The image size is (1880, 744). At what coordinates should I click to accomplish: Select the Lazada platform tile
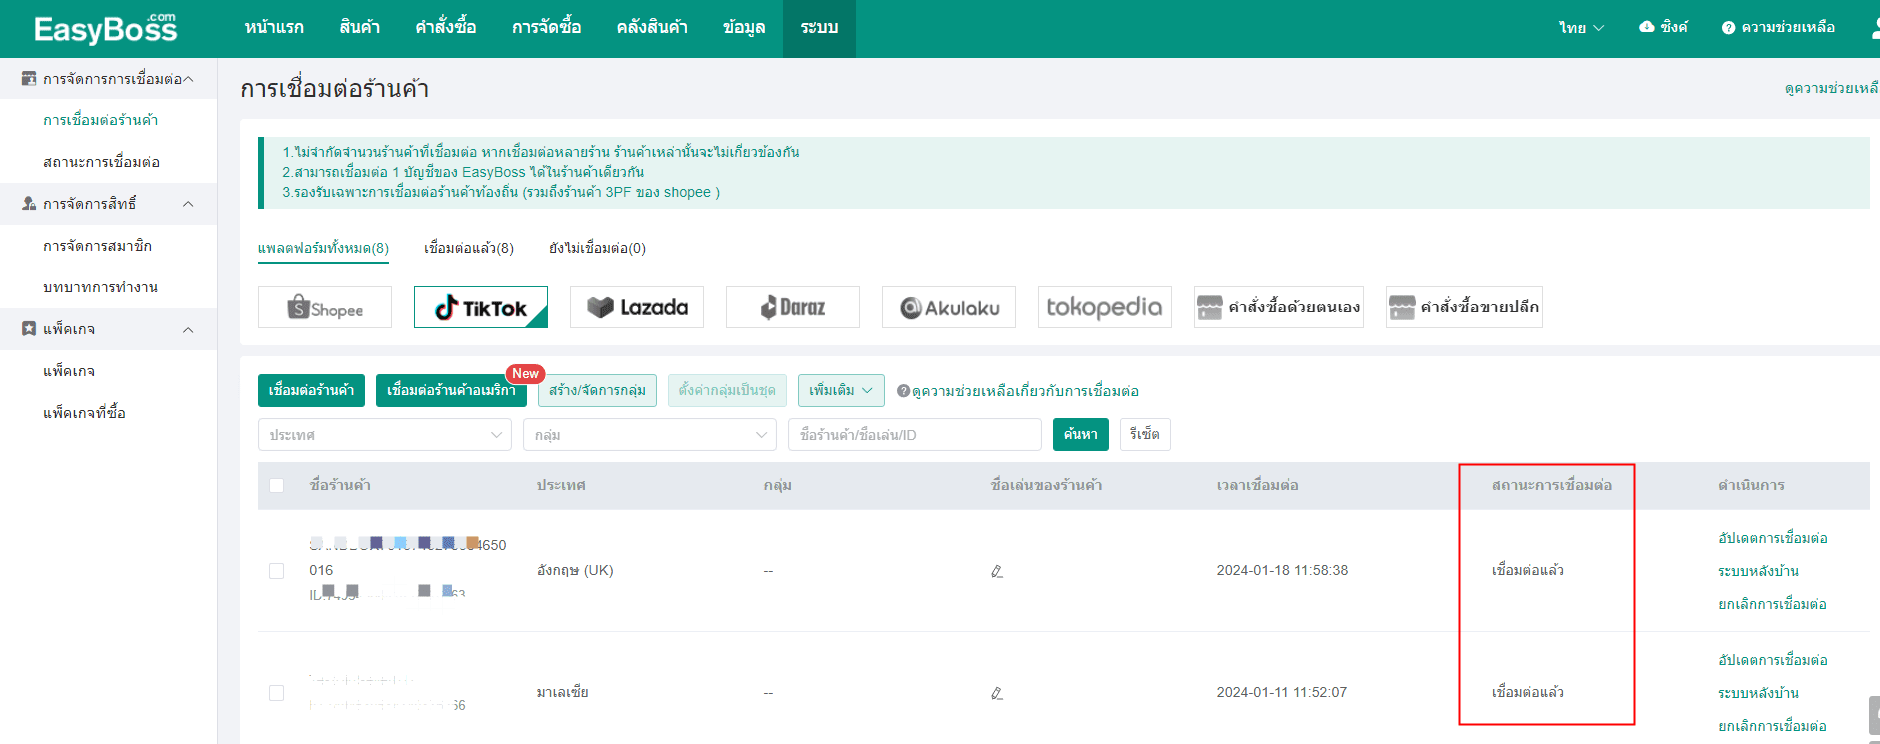pos(637,307)
